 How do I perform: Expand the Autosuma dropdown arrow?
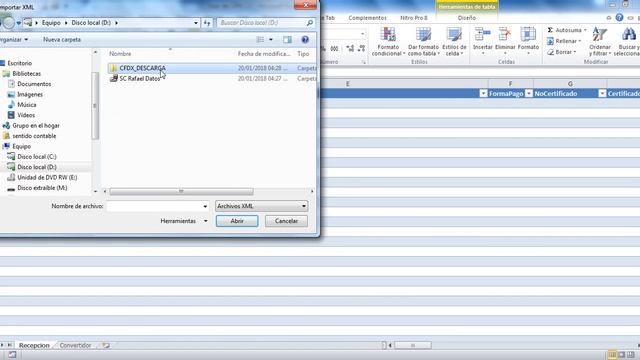click(x=585, y=30)
